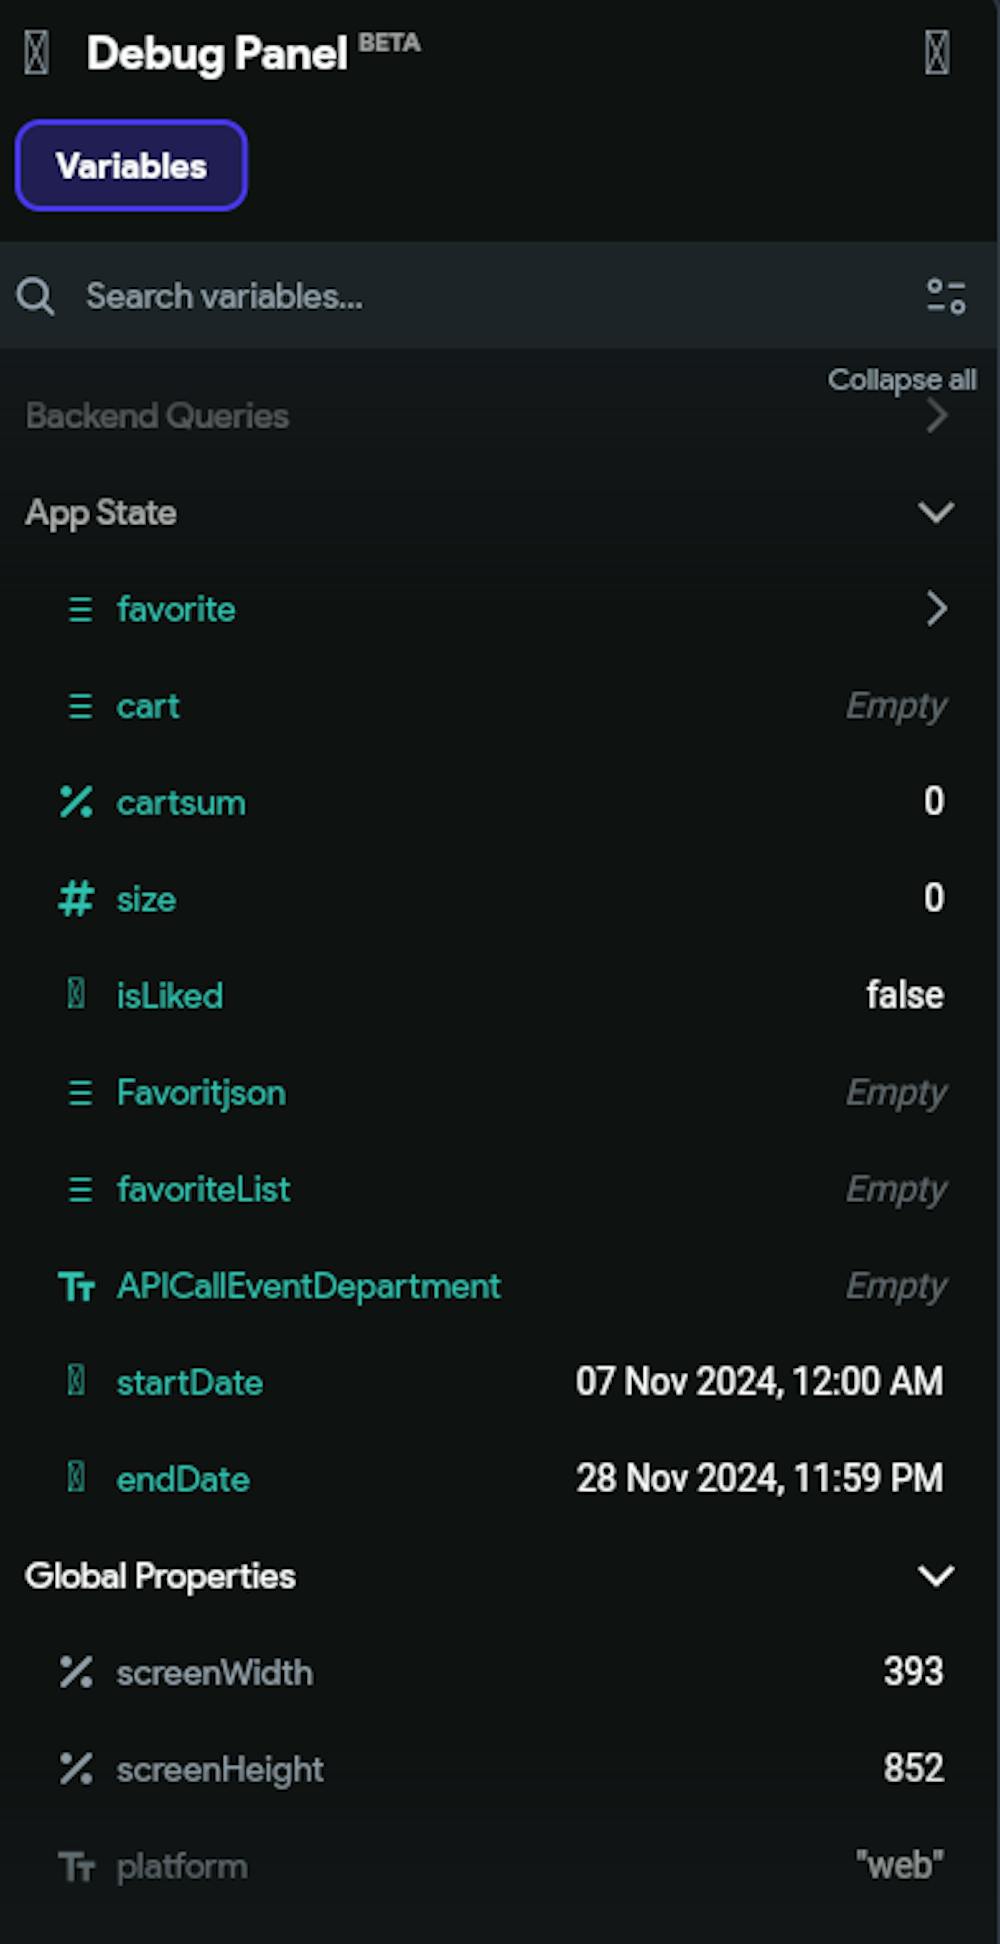Click the search magnifier icon

click(36, 296)
